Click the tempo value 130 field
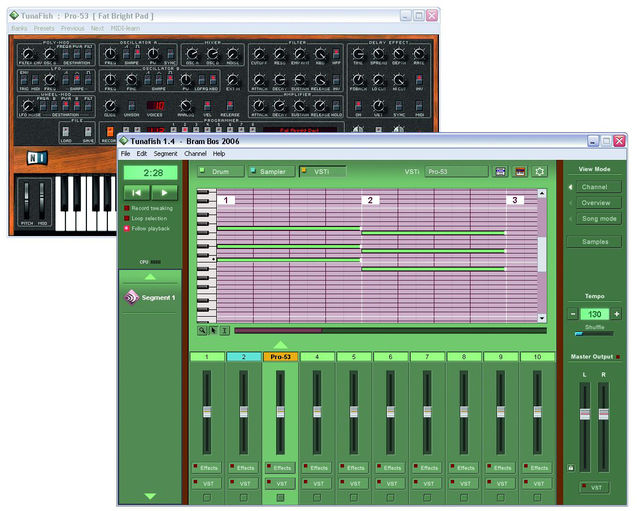Viewport: 640px width, 511px height. 594,314
